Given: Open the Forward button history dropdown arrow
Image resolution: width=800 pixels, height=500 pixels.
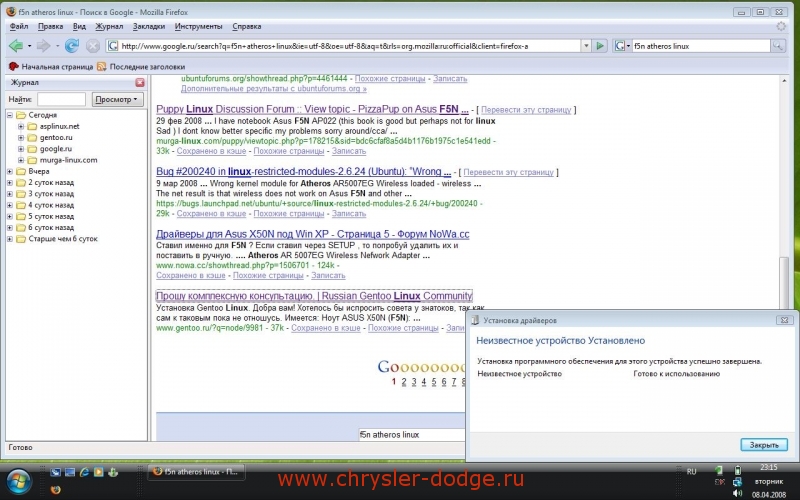Looking at the screenshot, I should click(57, 46).
